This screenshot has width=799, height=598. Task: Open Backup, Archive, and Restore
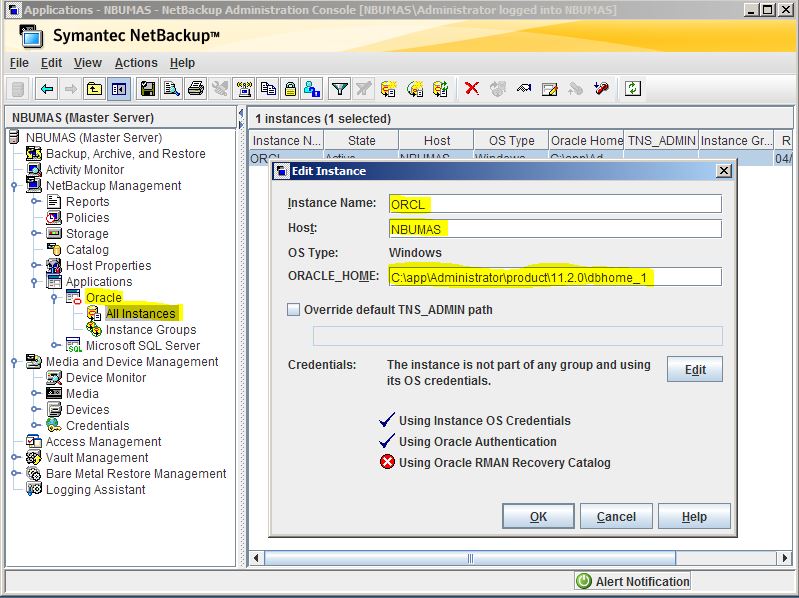point(125,154)
